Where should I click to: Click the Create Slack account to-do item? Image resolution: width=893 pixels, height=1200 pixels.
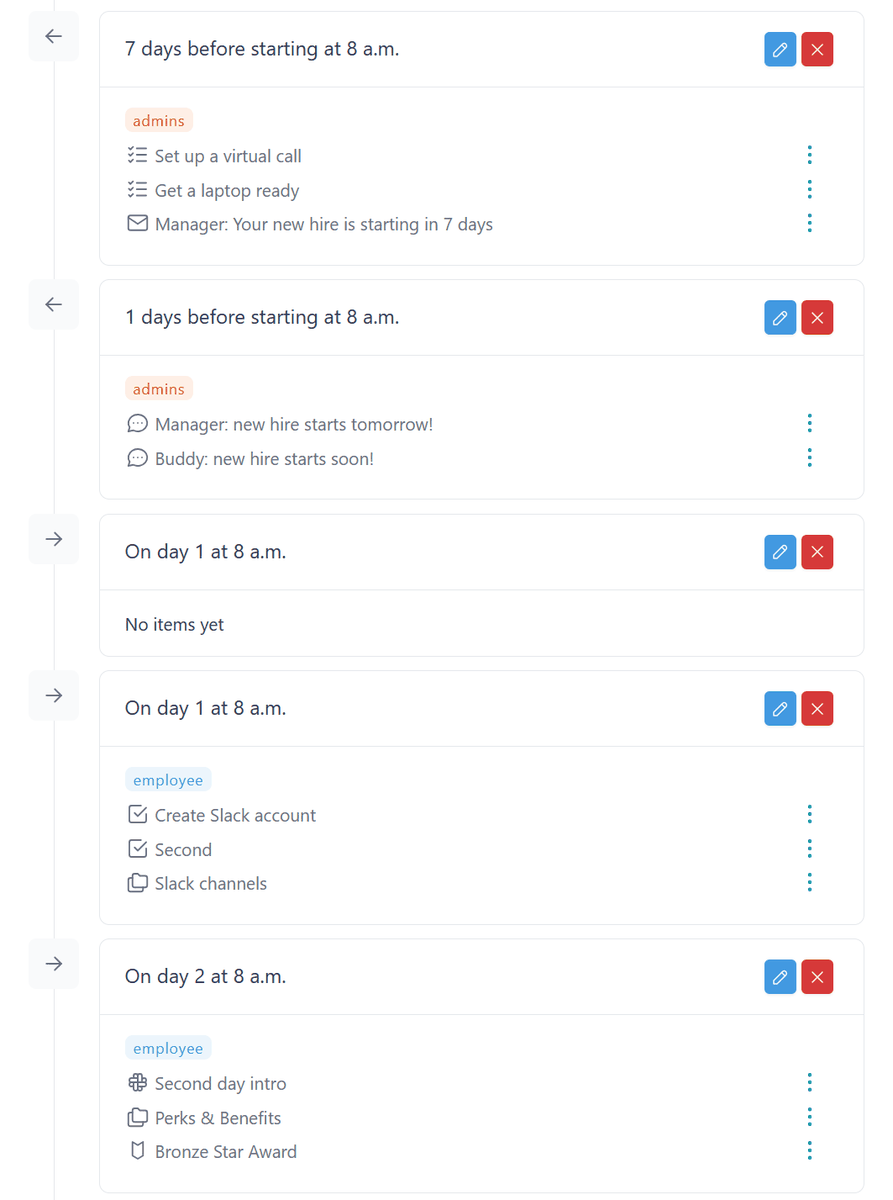[235, 815]
